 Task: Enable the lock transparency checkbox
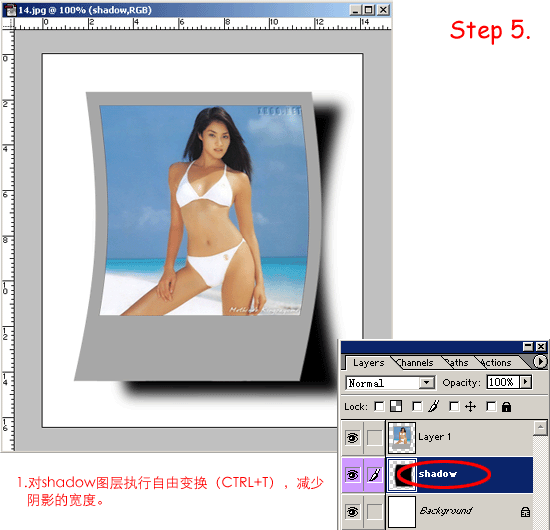379,406
